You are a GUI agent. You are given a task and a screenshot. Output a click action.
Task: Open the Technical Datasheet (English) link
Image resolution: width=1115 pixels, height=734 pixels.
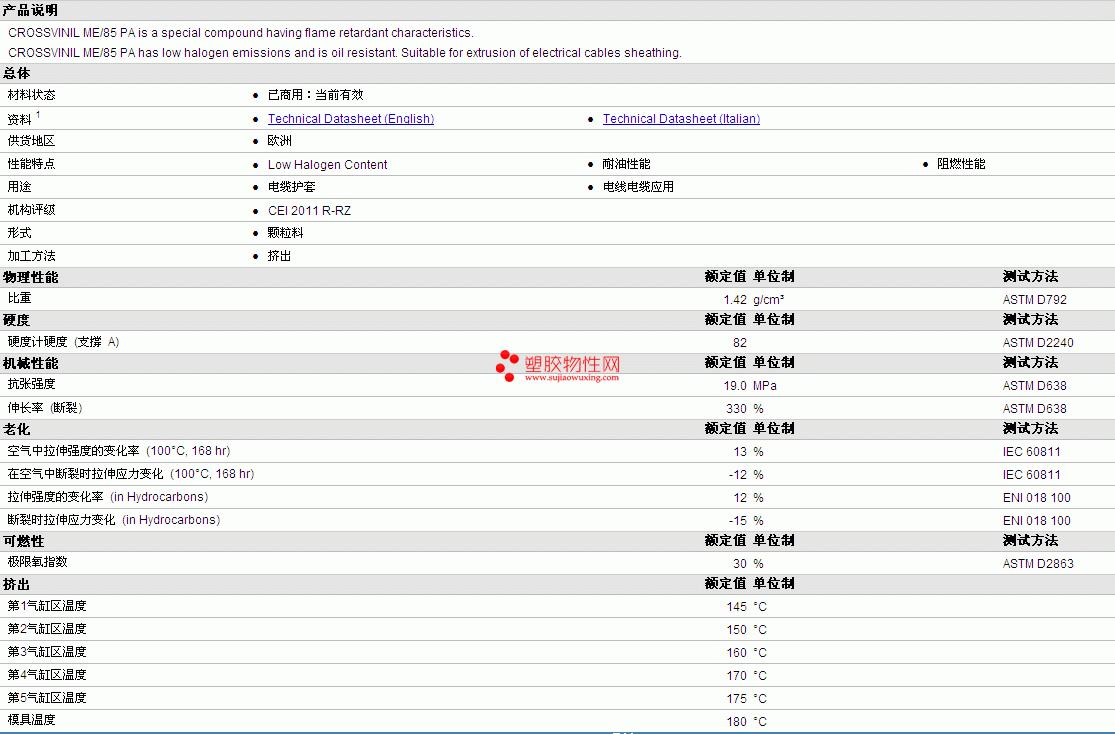tap(351, 119)
